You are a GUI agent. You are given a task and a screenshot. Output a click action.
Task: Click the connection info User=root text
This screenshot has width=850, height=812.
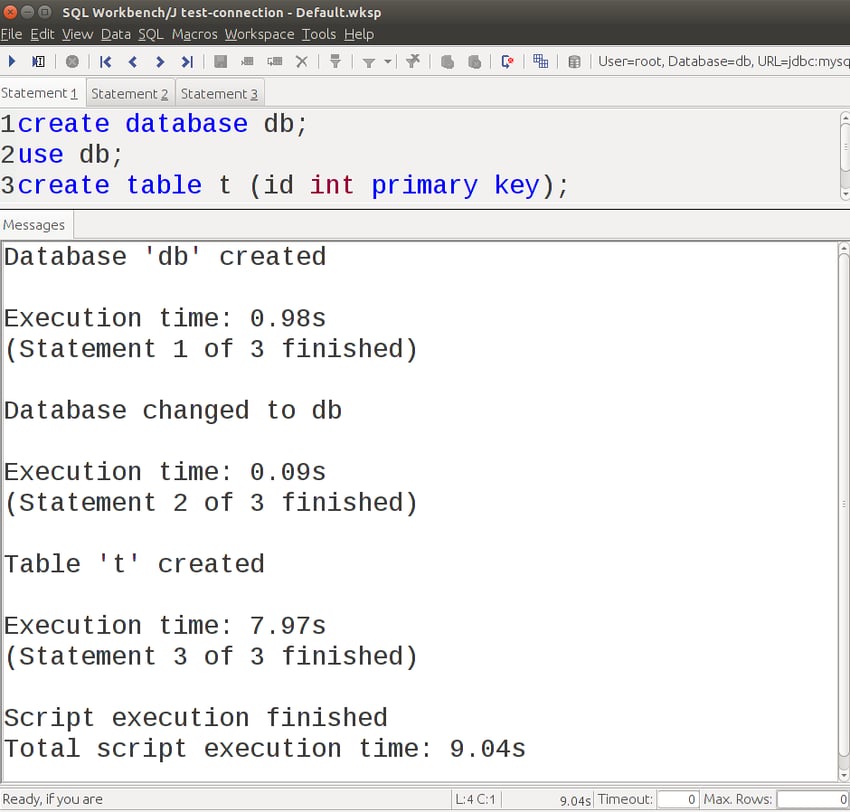[723, 61]
